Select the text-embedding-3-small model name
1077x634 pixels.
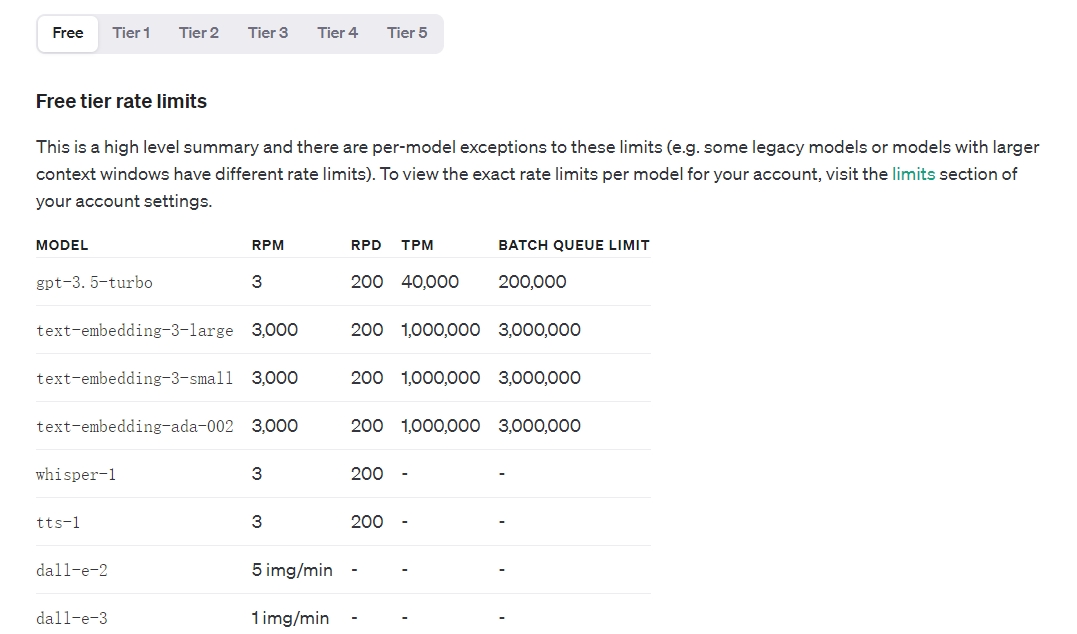click(135, 378)
